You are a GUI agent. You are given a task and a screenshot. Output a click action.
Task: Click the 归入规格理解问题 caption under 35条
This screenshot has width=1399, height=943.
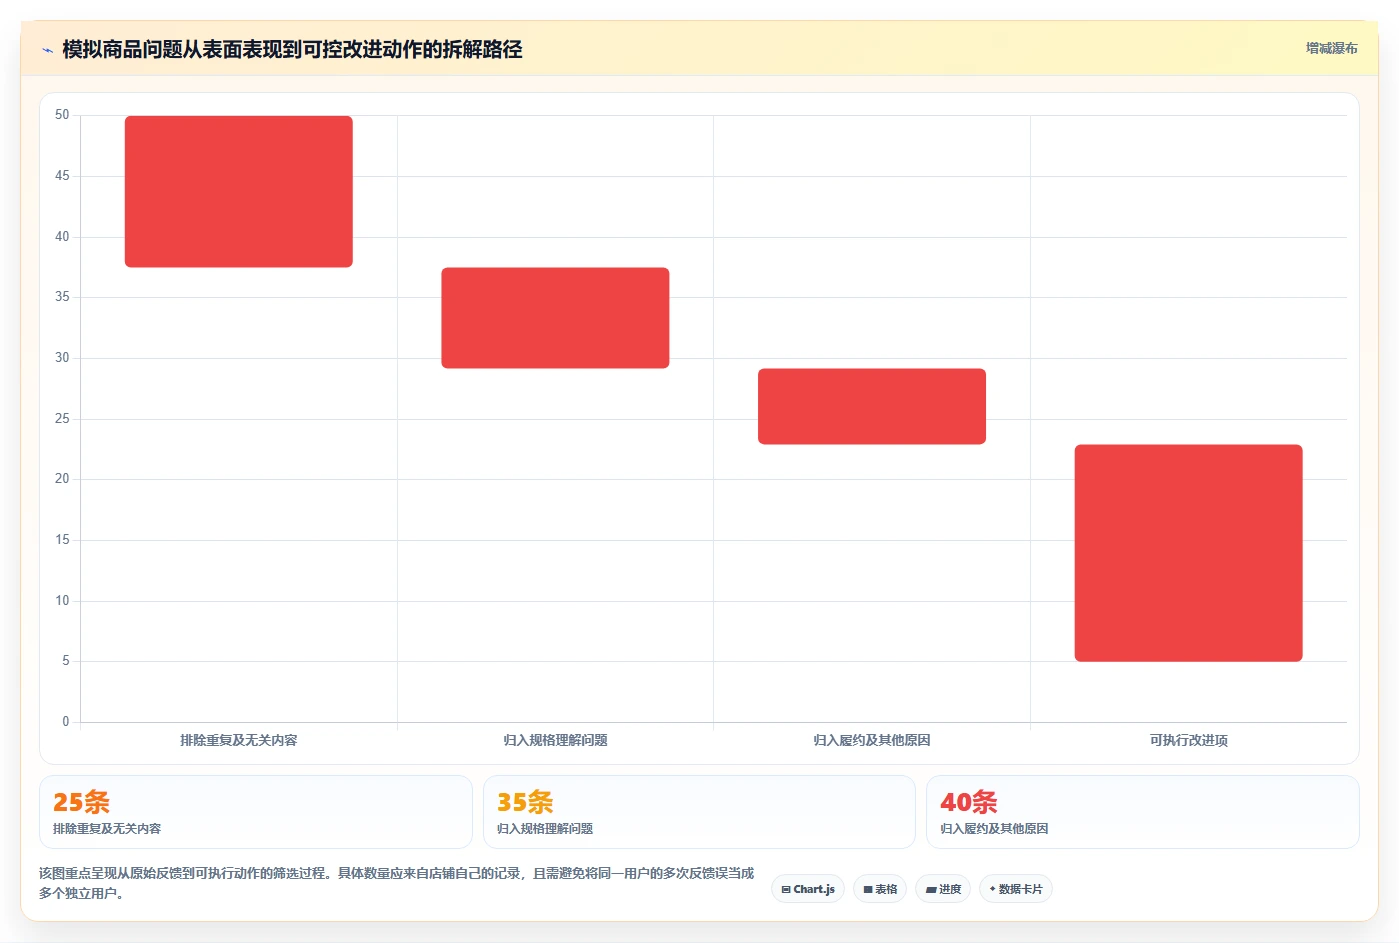click(x=545, y=828)
